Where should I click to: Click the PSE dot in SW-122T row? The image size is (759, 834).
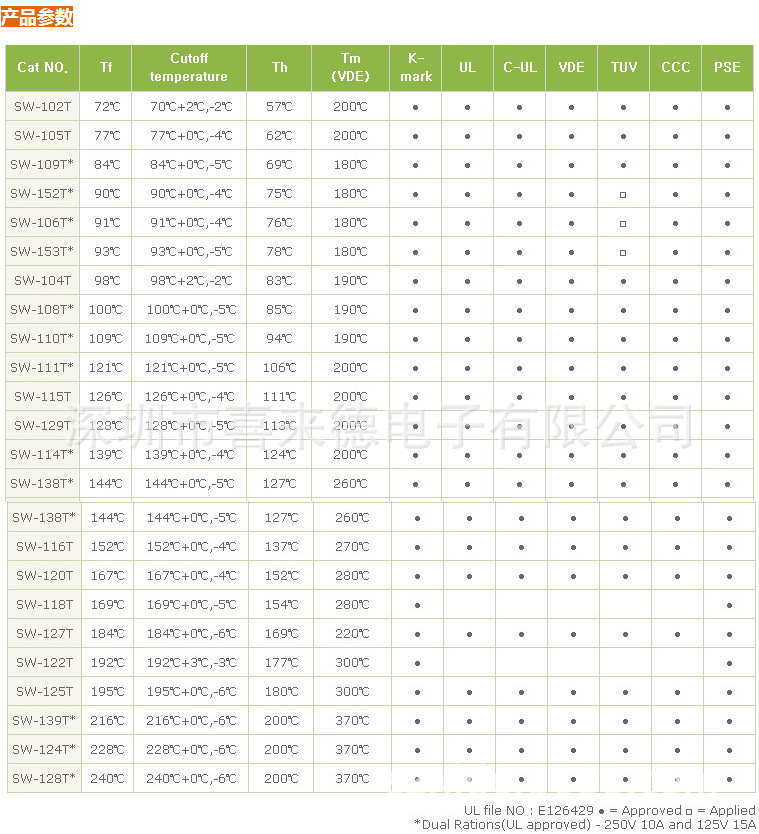click(729, 663)
